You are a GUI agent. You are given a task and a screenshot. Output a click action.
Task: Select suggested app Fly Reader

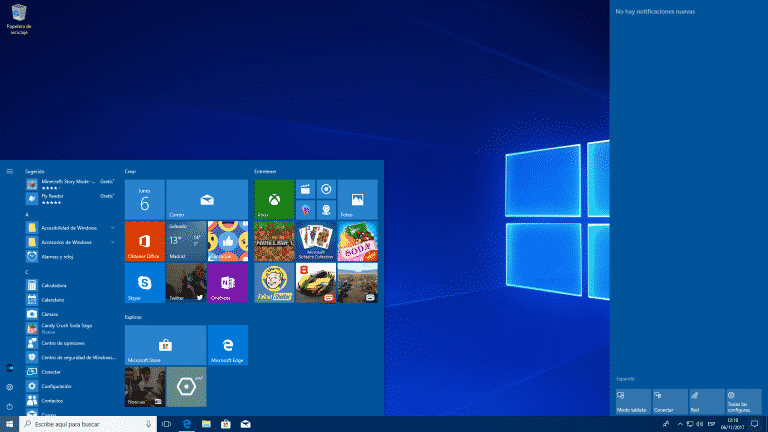pos(71,198)
